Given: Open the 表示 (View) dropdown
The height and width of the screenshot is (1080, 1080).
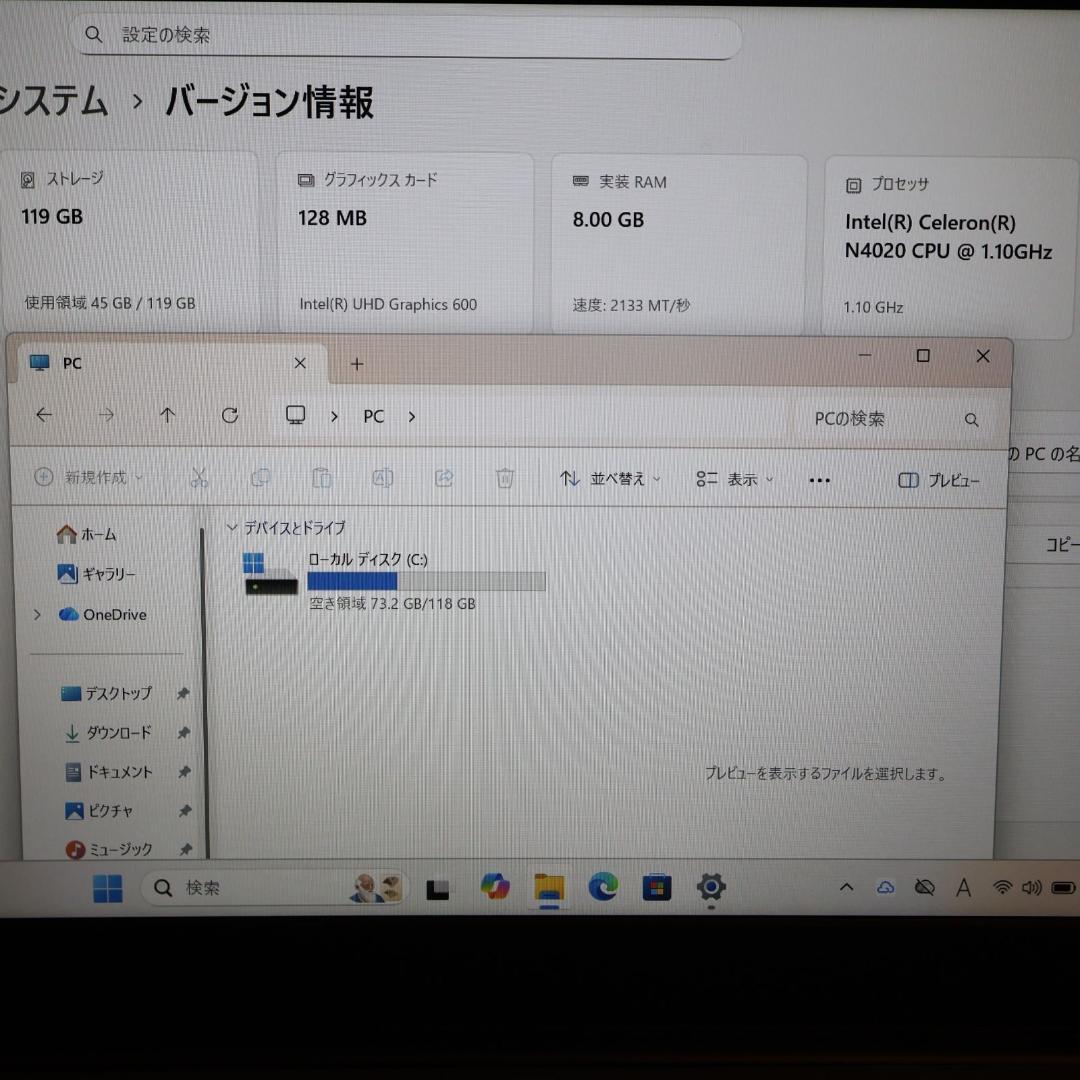Looking at the screenshot, I should (736, 480).
